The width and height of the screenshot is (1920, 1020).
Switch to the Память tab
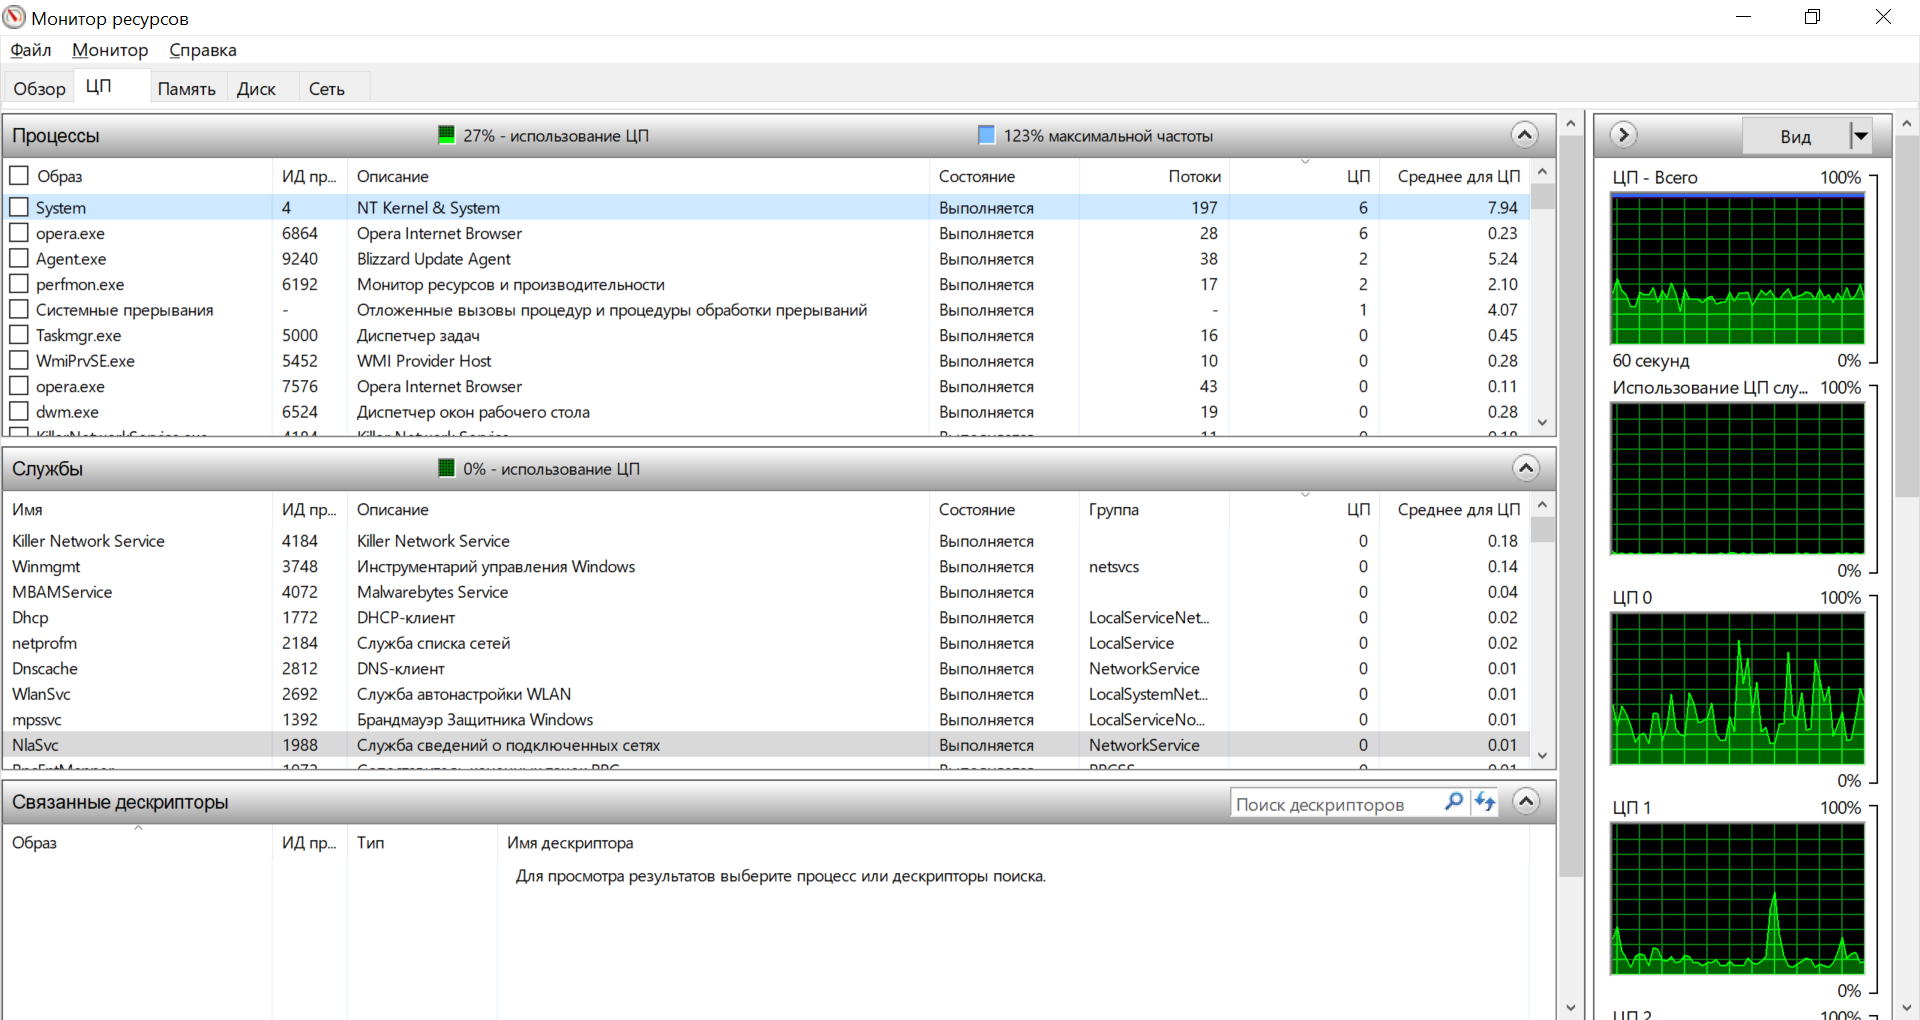[187, 89]
